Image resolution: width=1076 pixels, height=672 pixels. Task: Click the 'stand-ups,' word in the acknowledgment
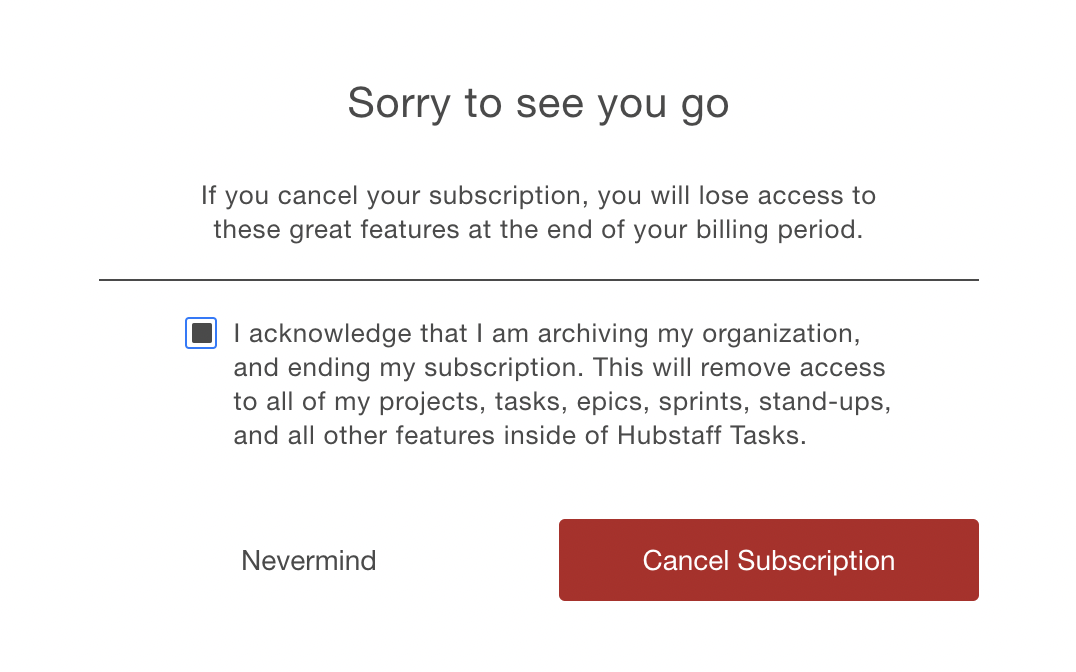pos(825,402)
